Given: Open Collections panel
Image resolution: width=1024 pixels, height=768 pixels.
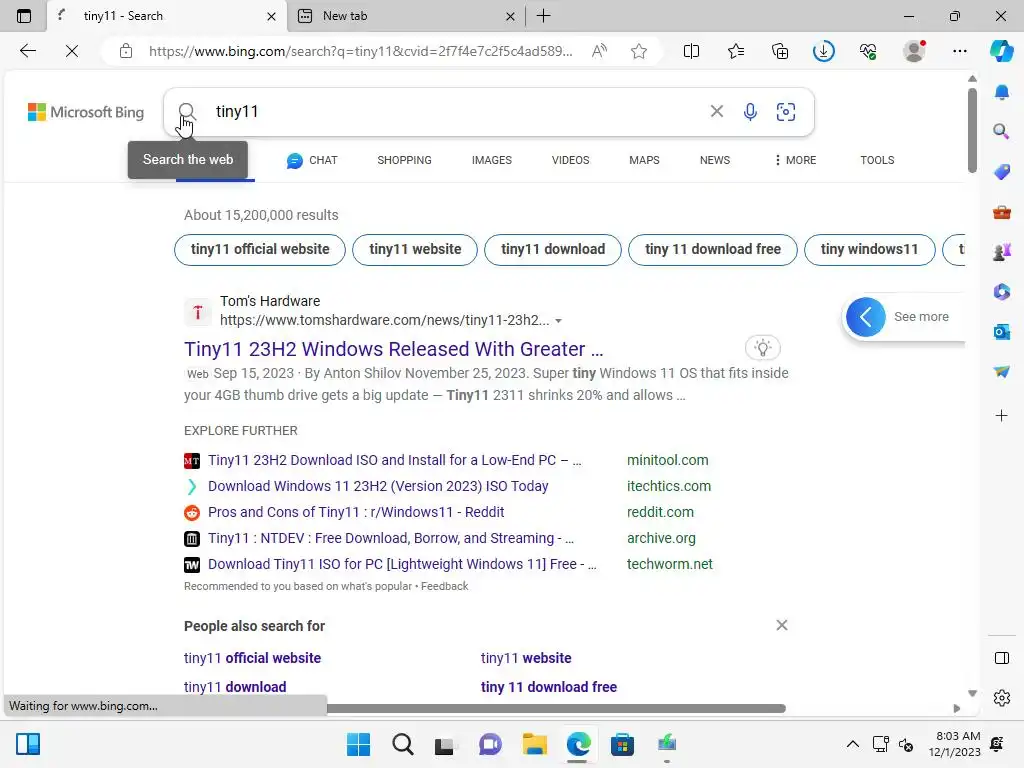Looking at the screenshot, I should click(780, 51).
